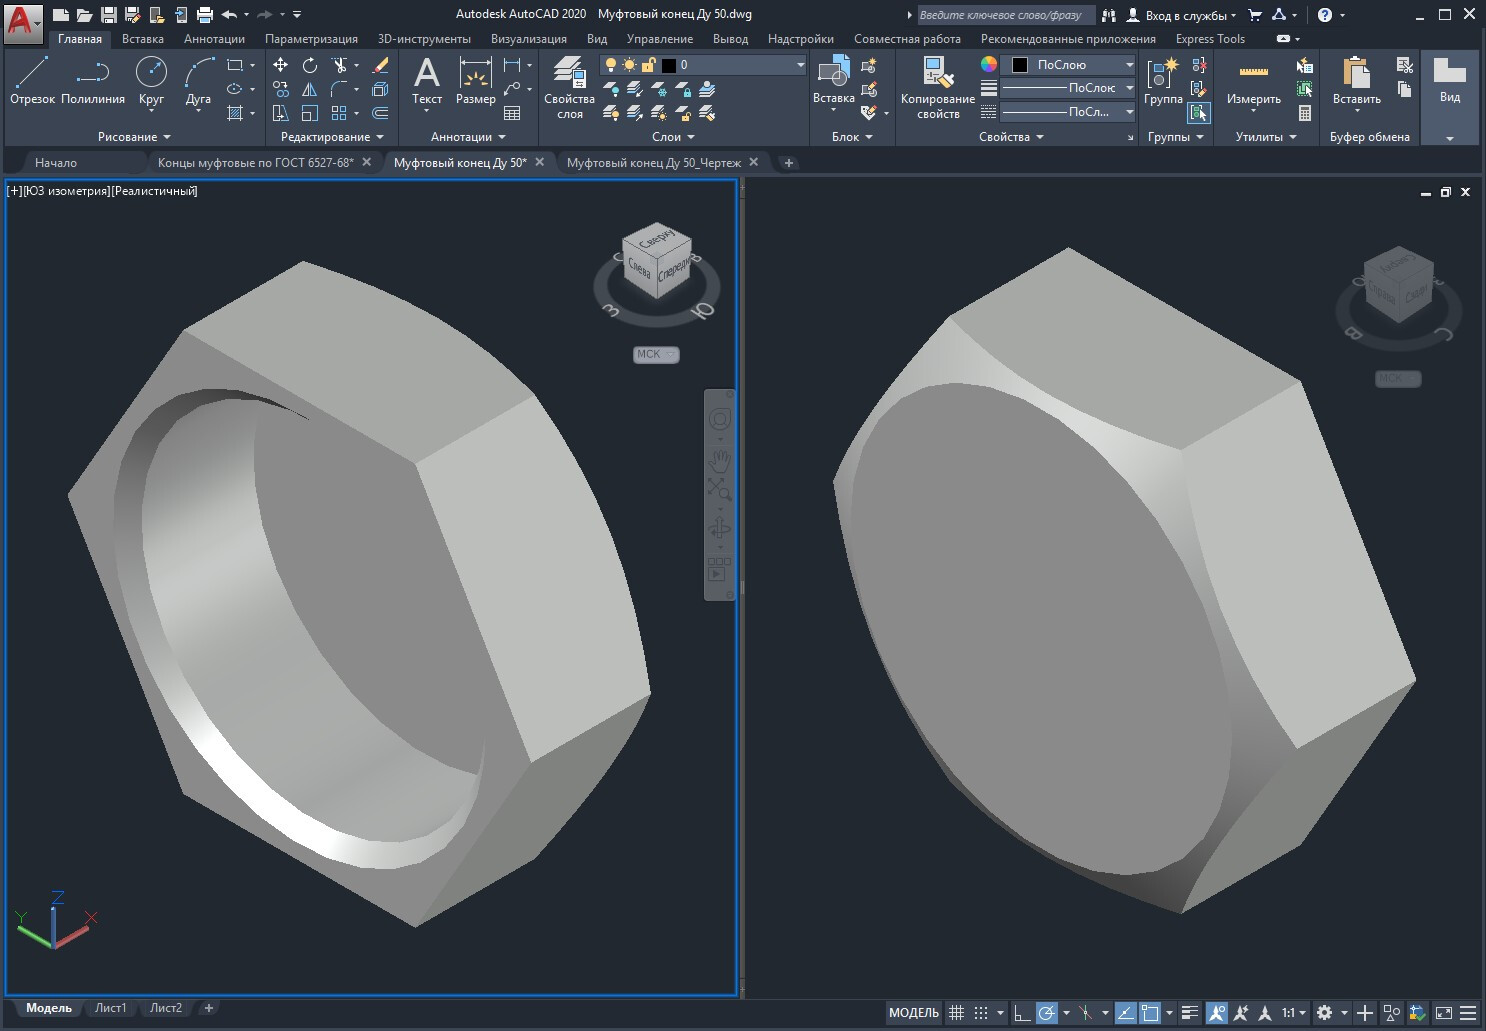1486x1031 pixels.
Task: Select the Полилиния polyline tool
Action: 93,80
